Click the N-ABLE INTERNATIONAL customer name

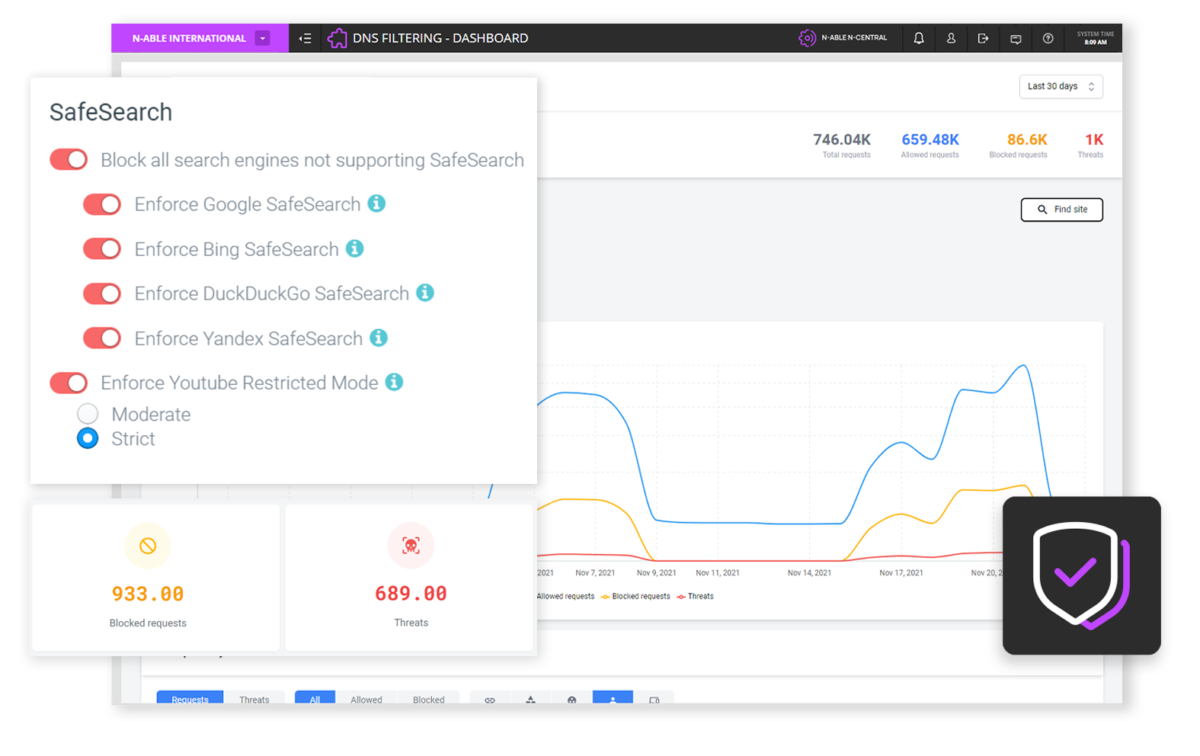click(189, 38)
